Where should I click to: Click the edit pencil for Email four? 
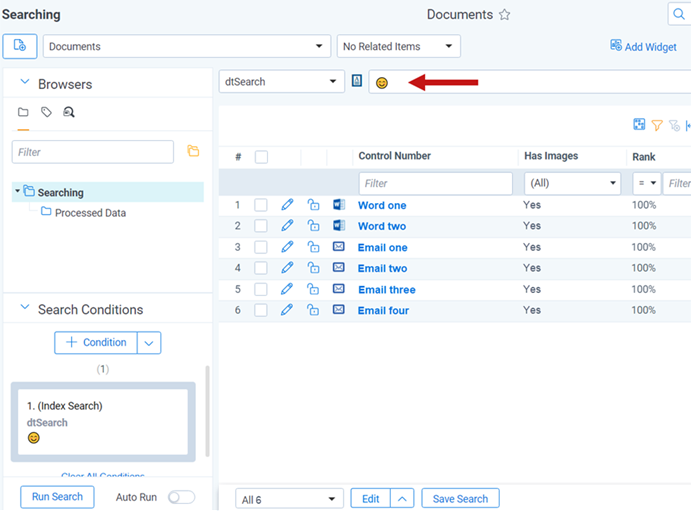coord(287,309)
